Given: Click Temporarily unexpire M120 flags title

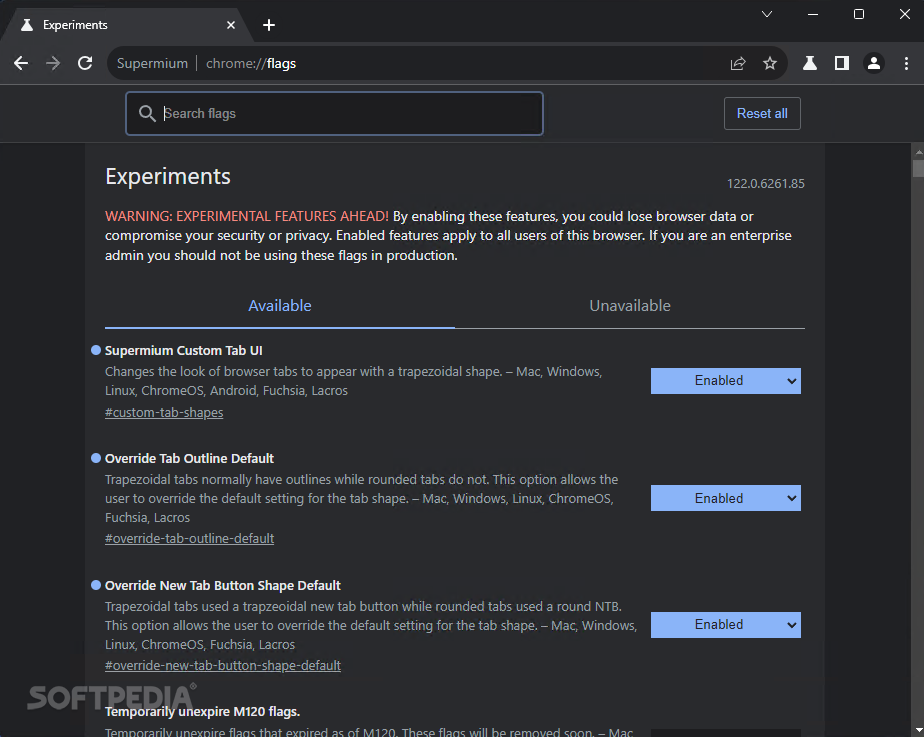Looking at the screenshot, I should tap(202, 712).
